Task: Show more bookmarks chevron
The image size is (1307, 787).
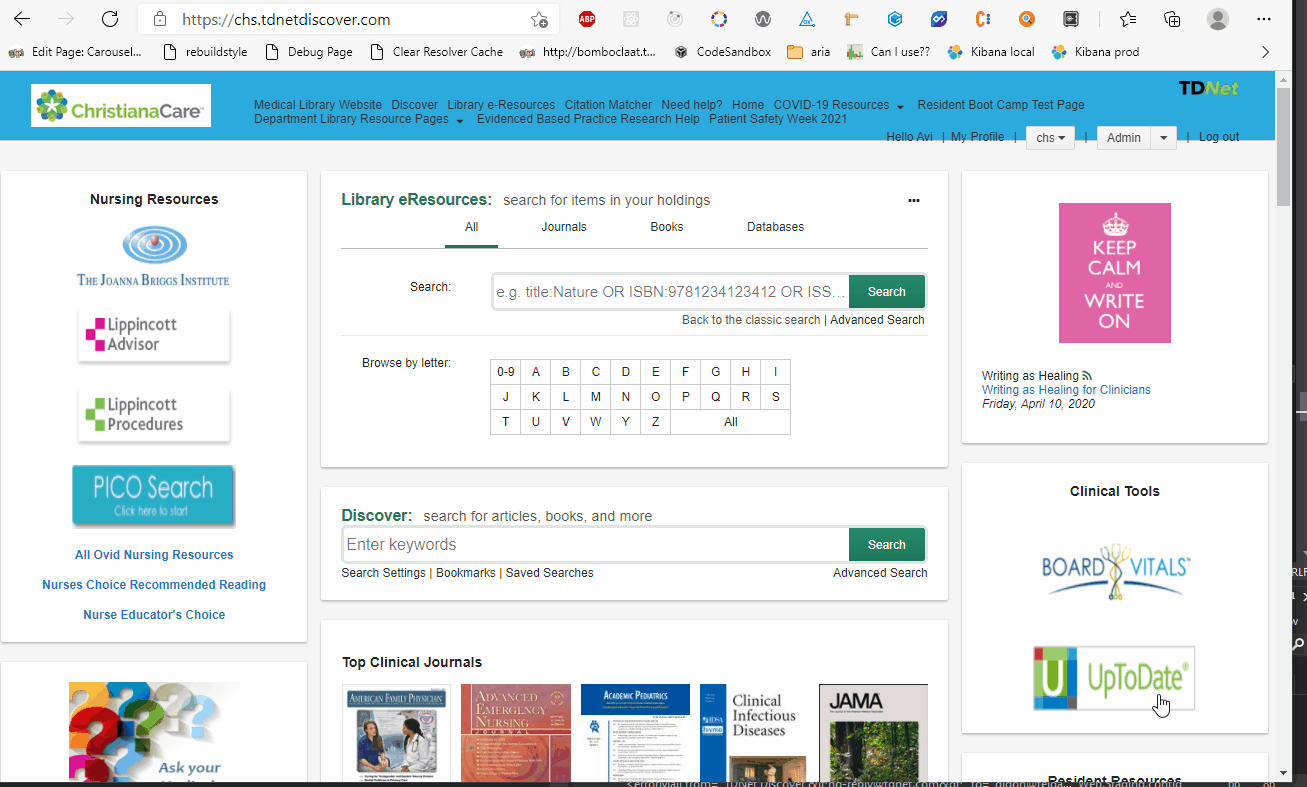Action: [1265, 52]
